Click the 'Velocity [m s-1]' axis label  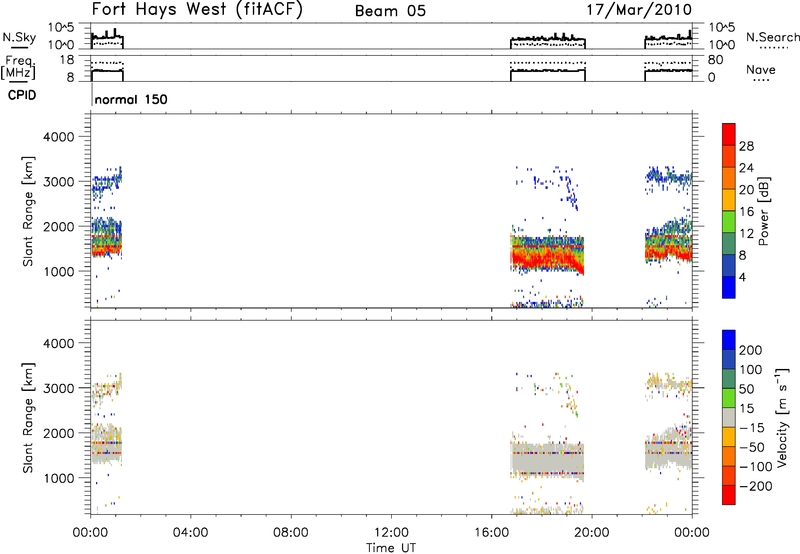pos(783,417)
